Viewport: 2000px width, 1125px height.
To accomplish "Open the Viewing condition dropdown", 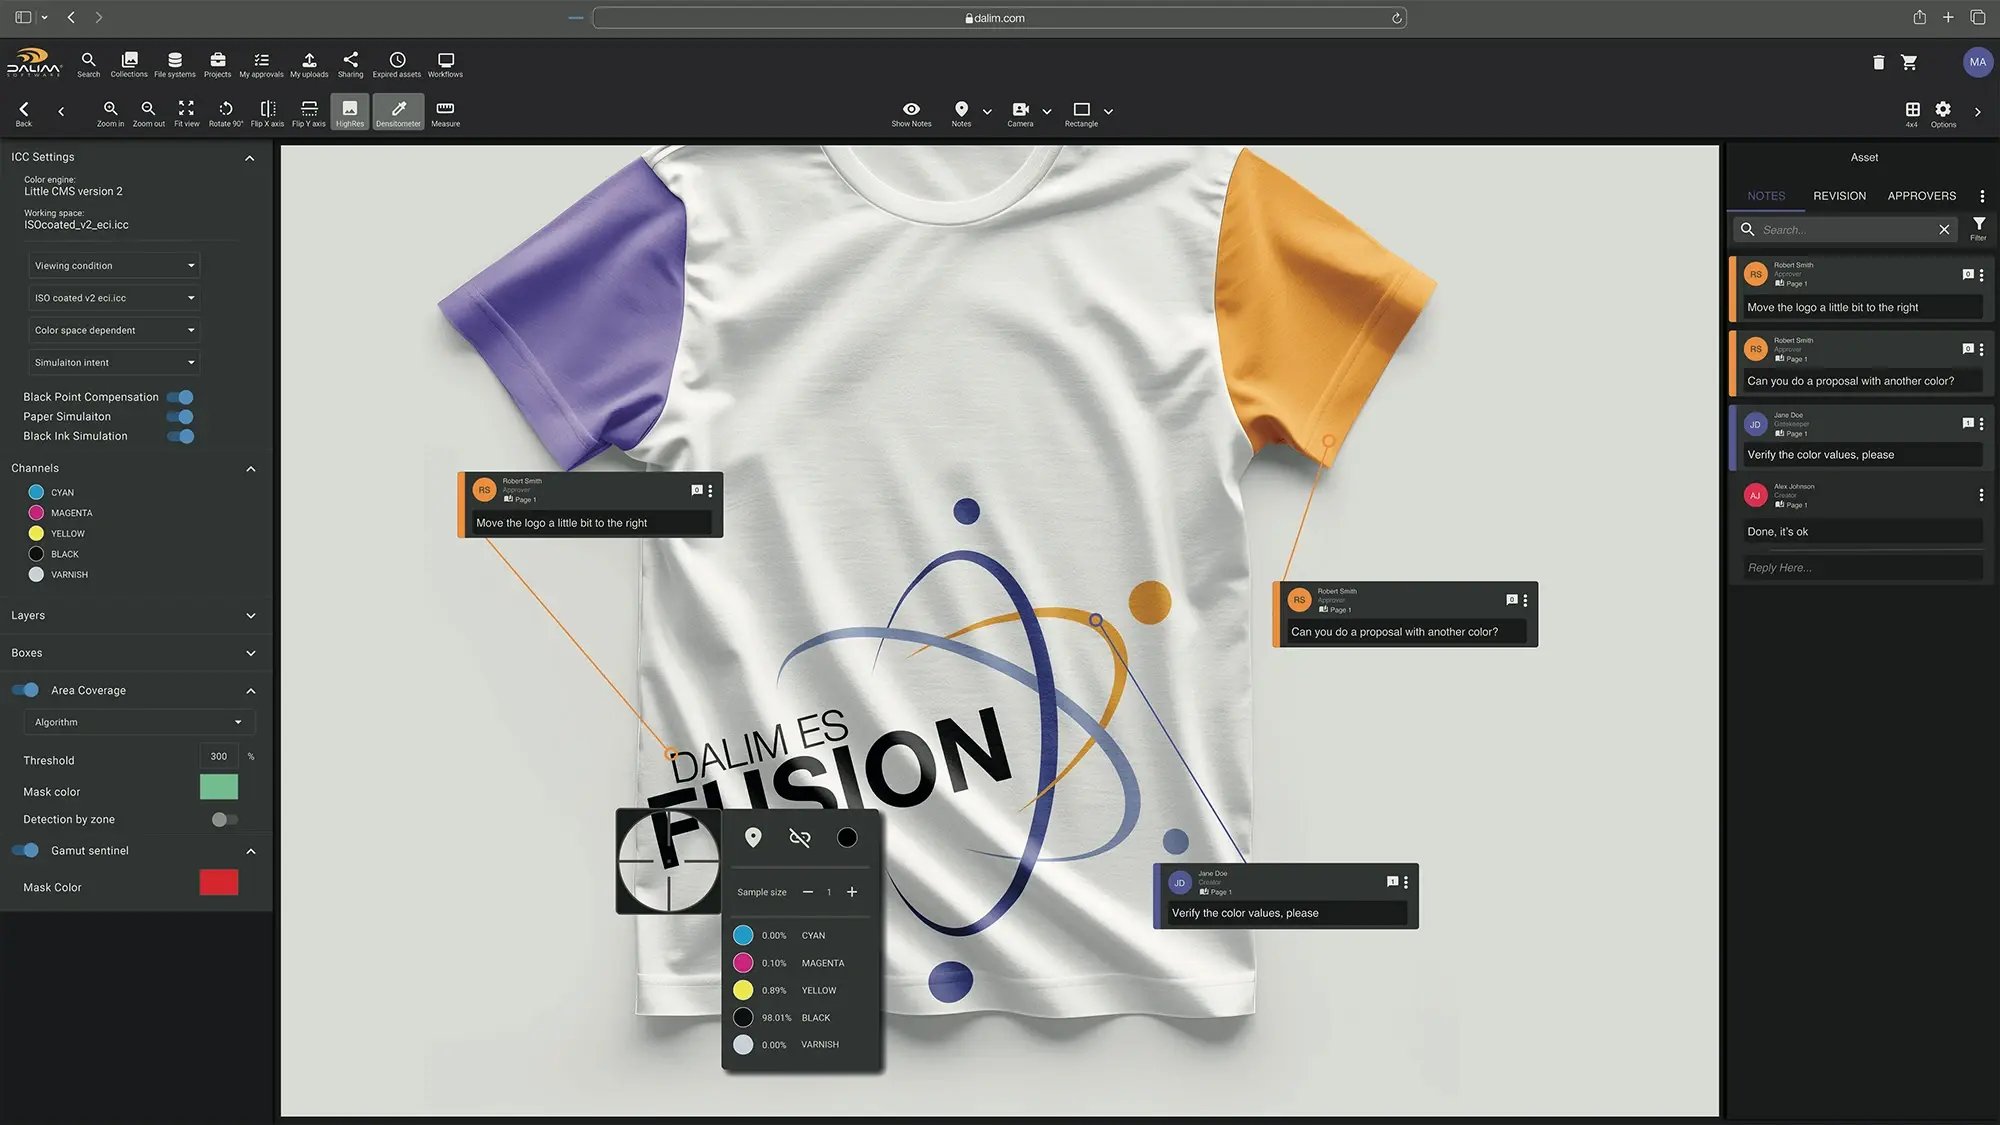I will [114, 266].
